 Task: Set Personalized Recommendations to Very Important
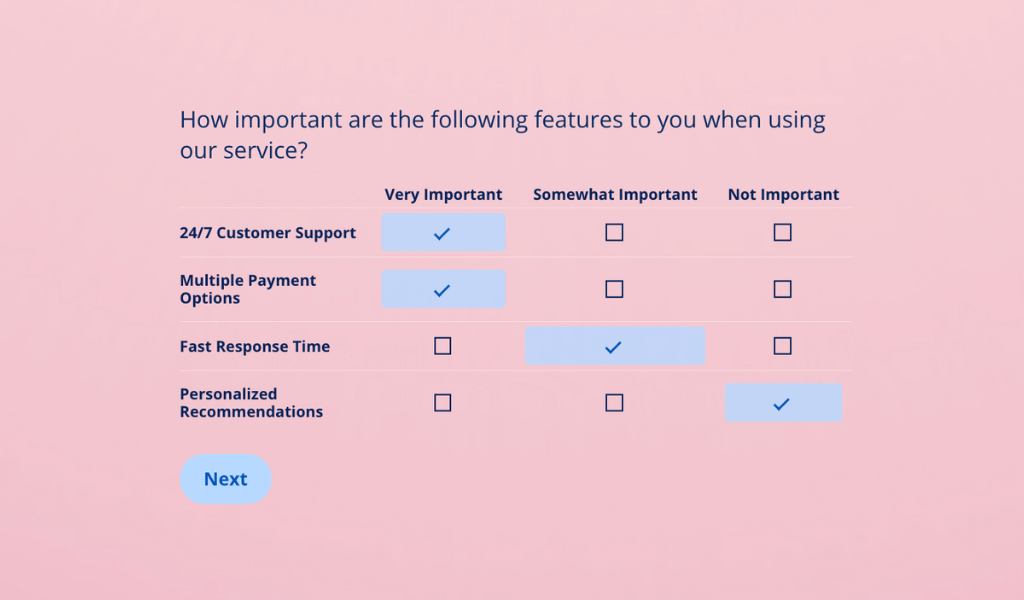click(x=443, y=403)
